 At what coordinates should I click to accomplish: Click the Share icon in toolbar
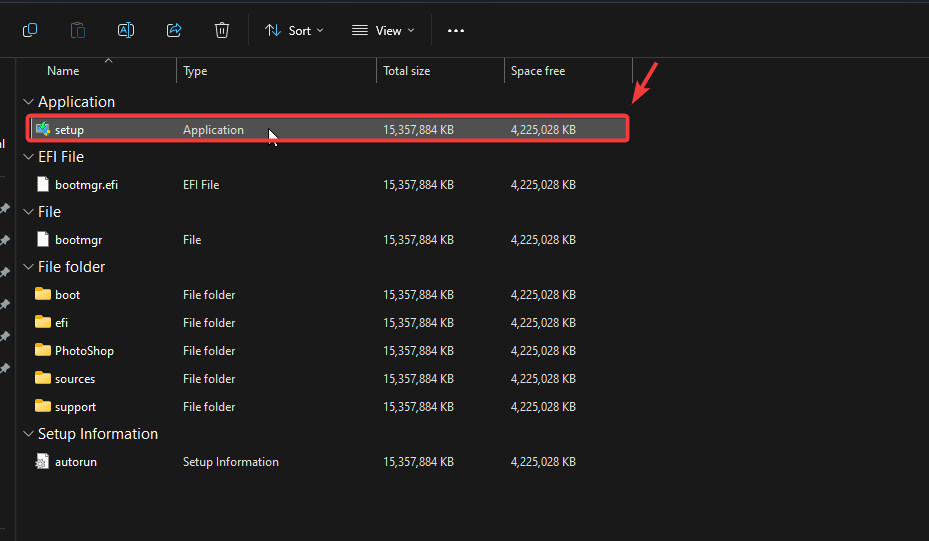point(174,30)
